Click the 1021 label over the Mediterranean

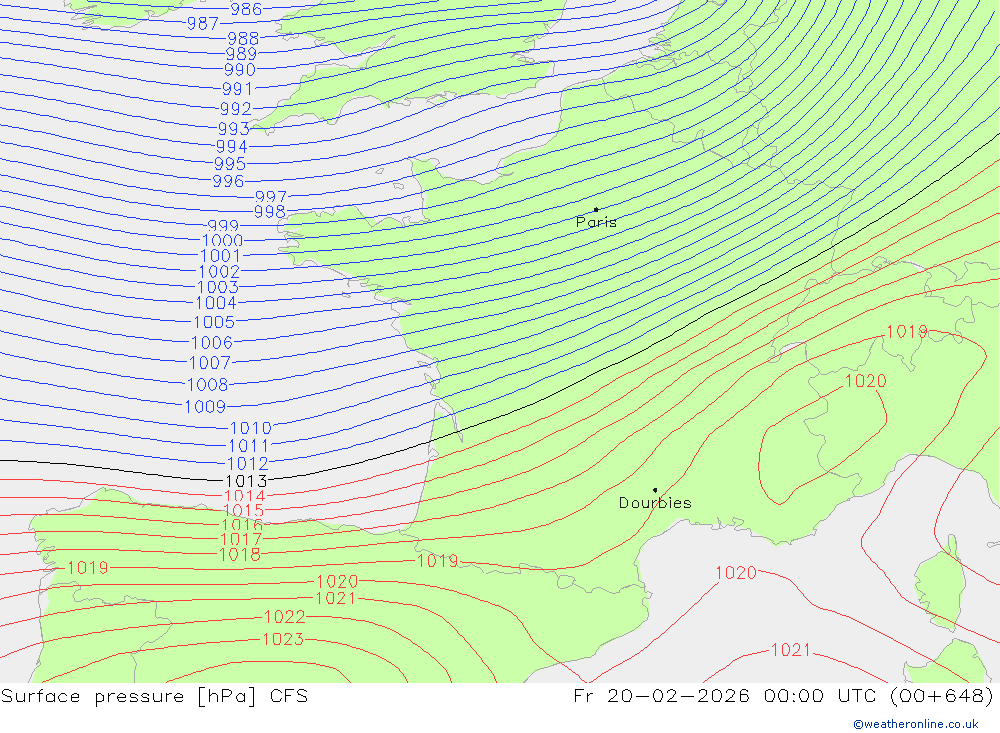[x=791, y=650]
